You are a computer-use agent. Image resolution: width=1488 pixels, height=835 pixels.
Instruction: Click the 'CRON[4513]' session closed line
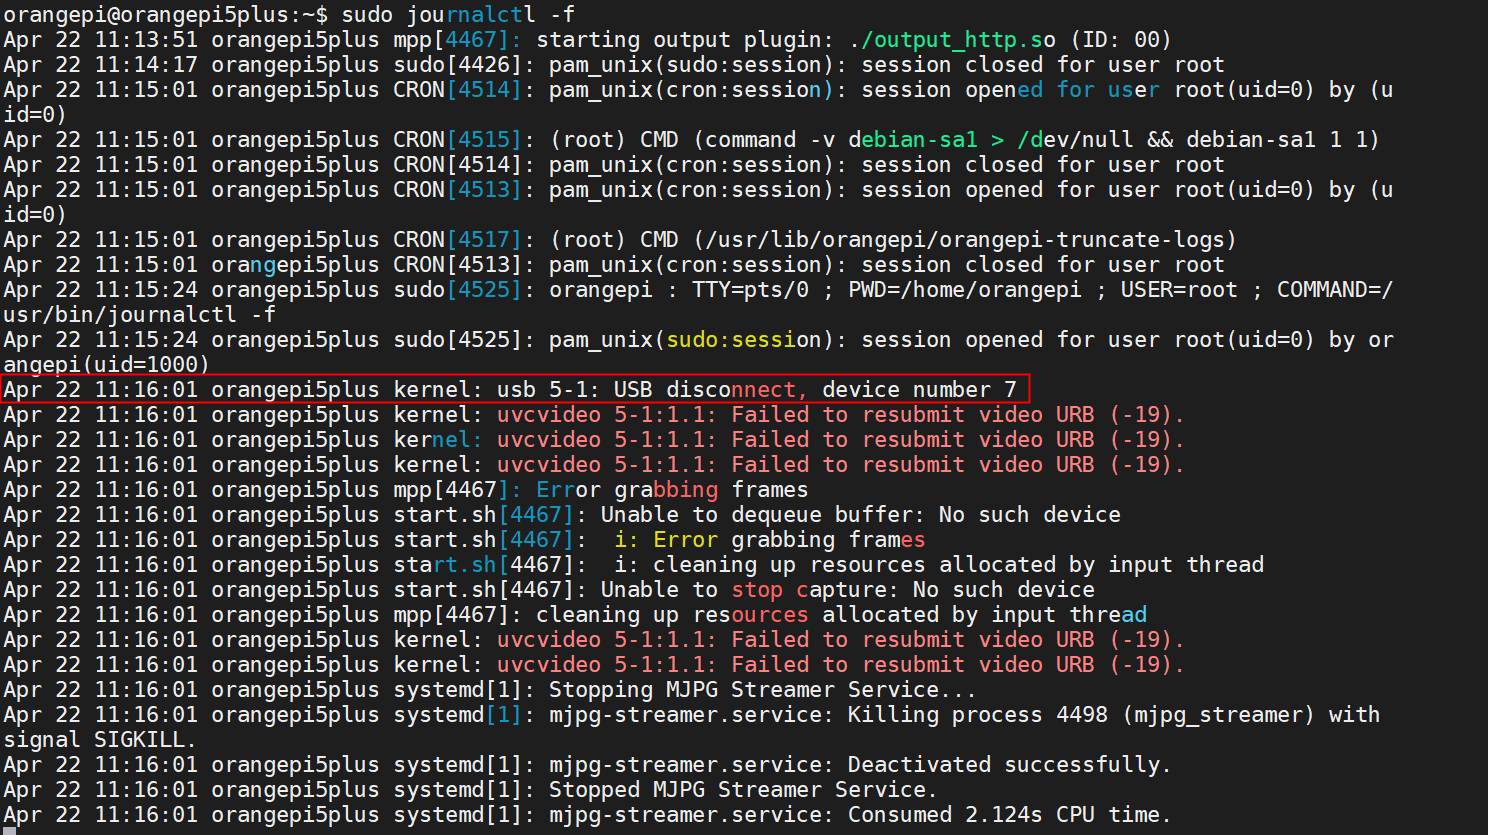point(614,265)
